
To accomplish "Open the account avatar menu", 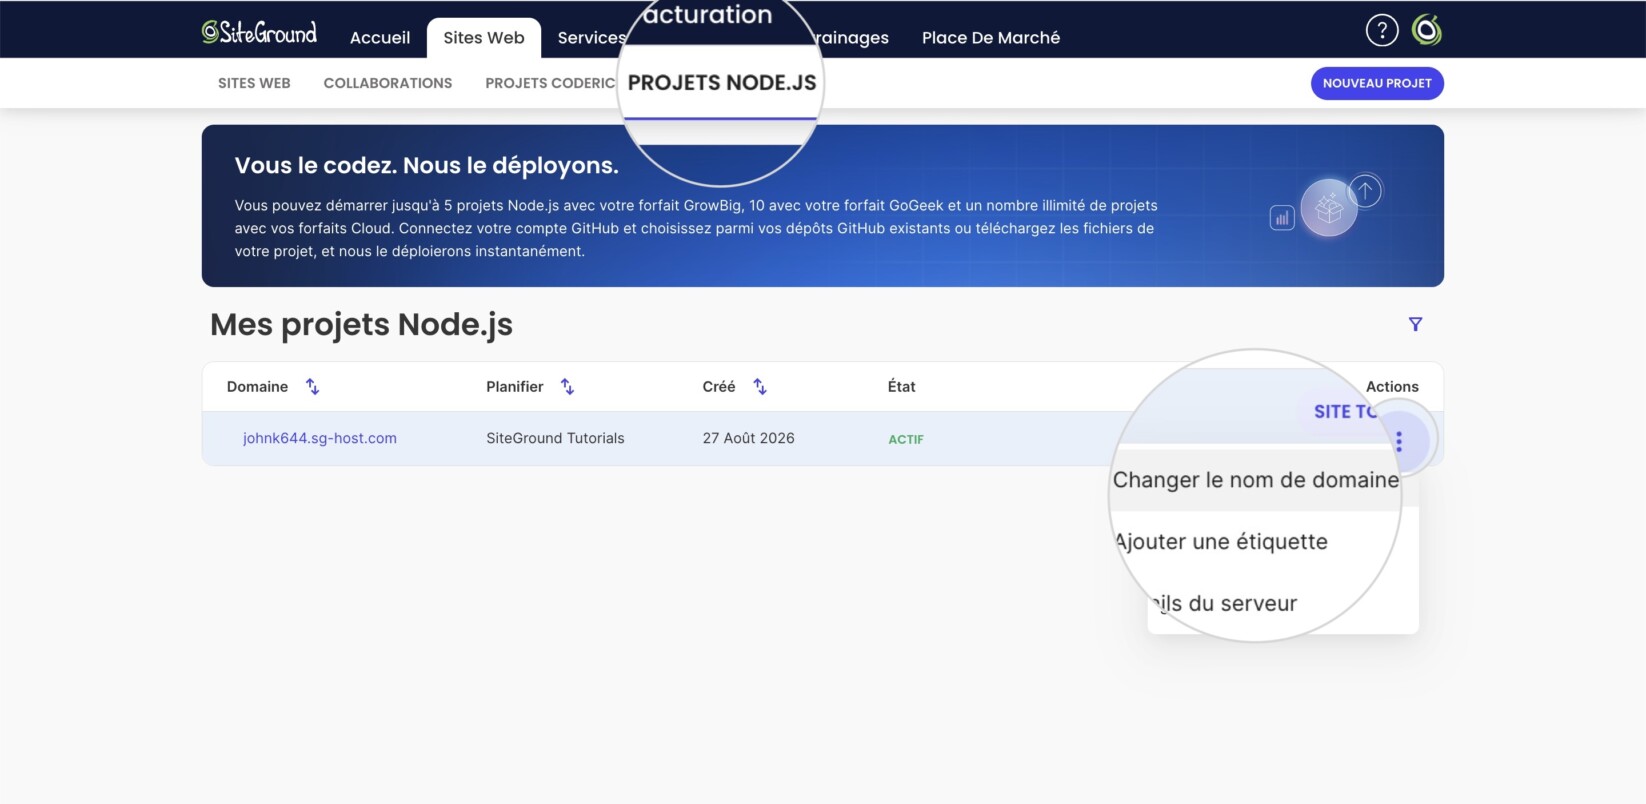I will [1427, 31].
